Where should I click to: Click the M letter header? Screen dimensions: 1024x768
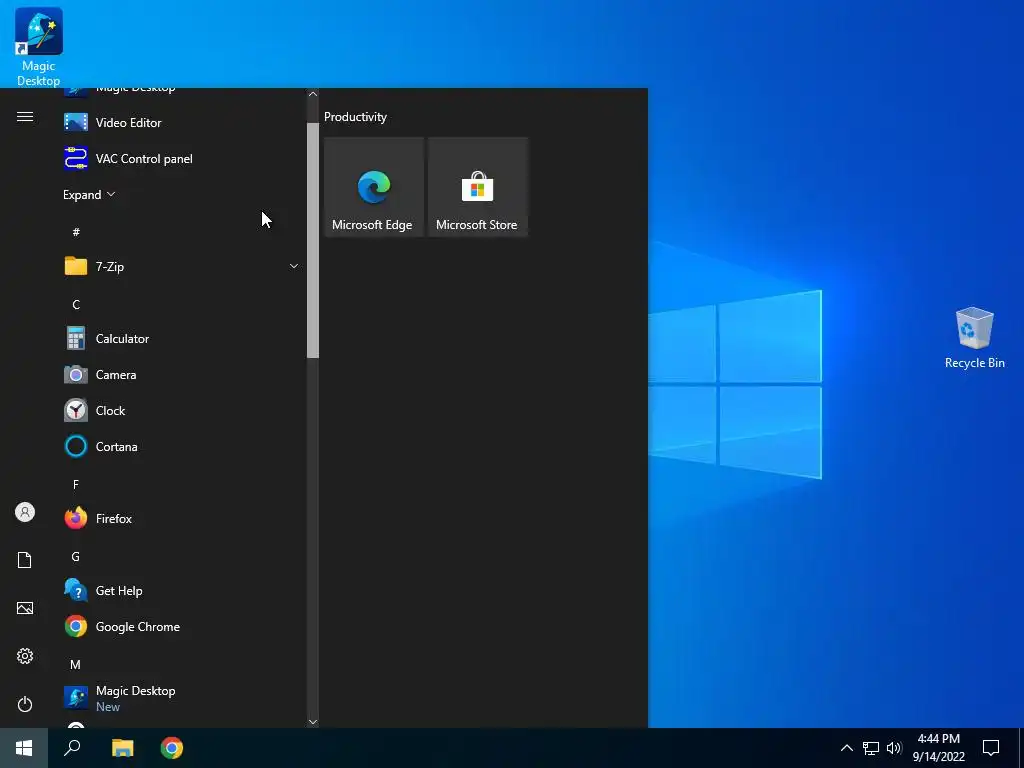(76, 664)
